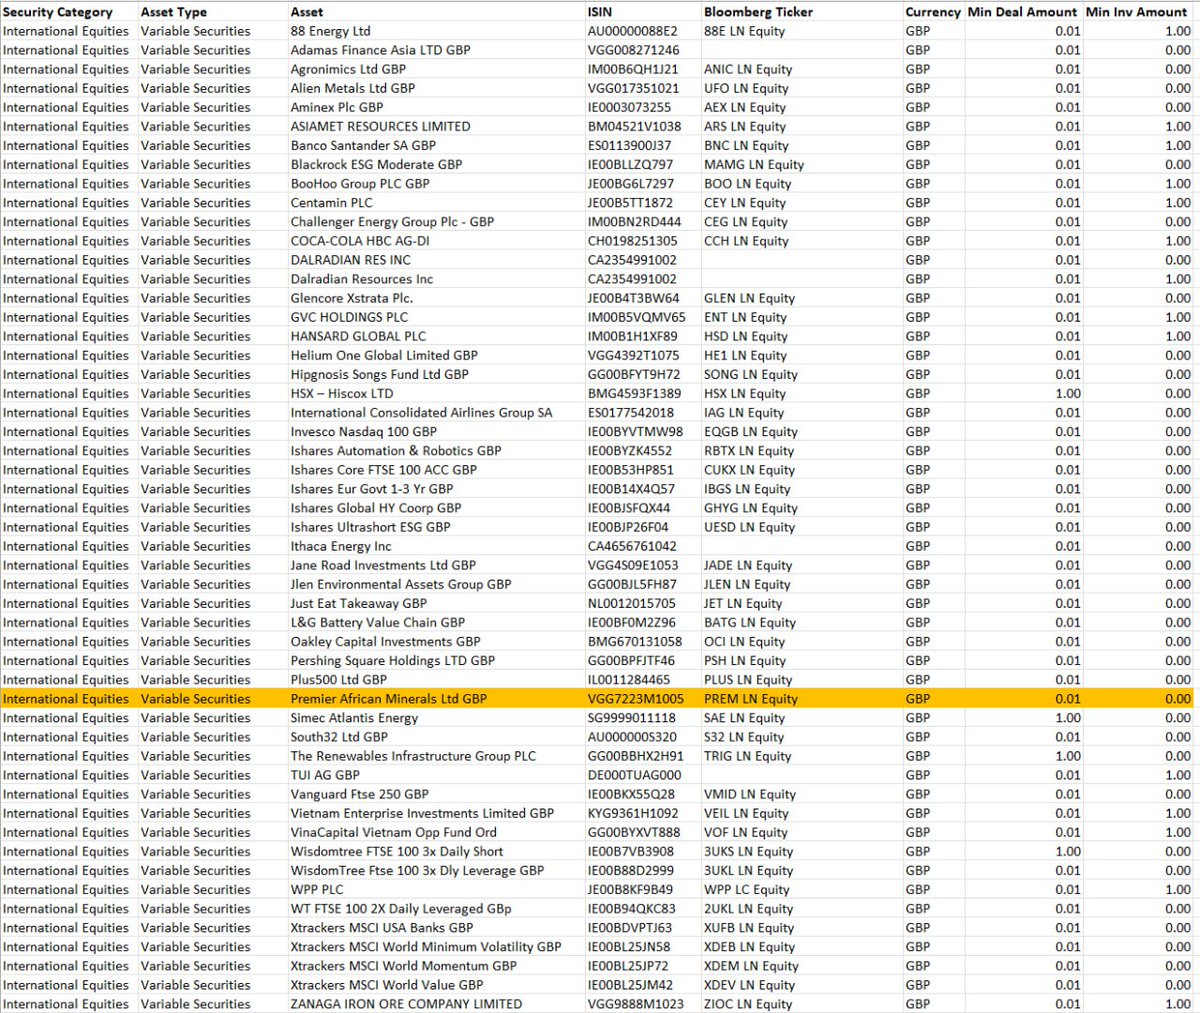Click ticker CCH LN Equity

pos(746,241)
